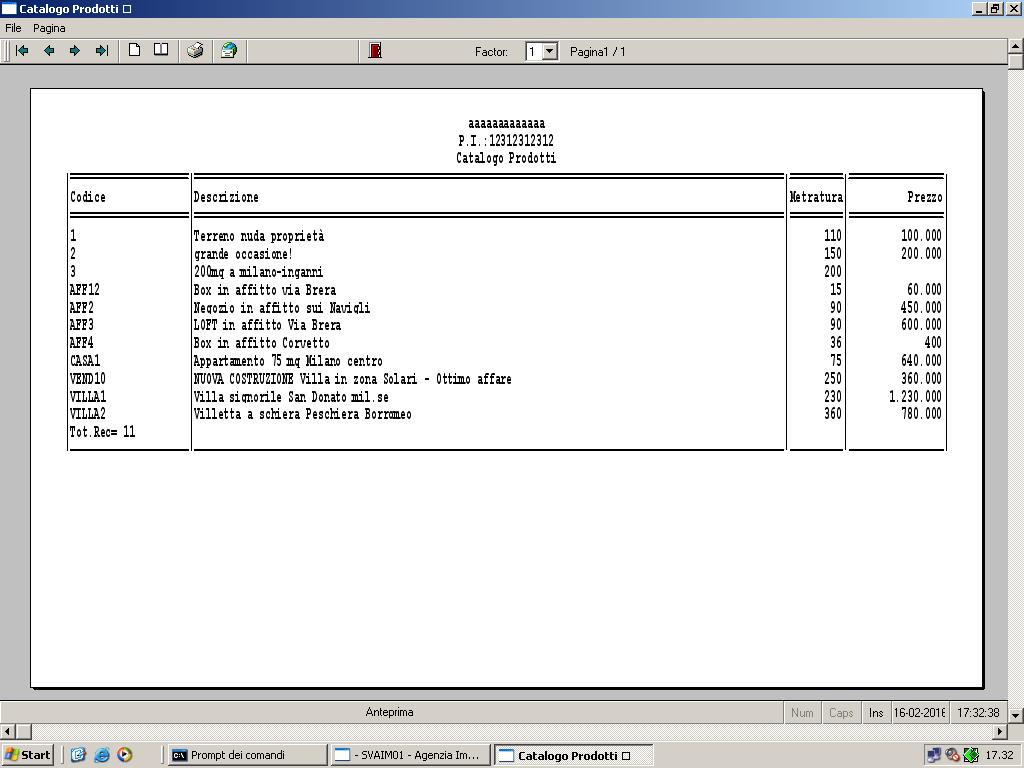Open the Factor zoom dropdown
The image size is (1024, 768).
click(x=549, y=51)
